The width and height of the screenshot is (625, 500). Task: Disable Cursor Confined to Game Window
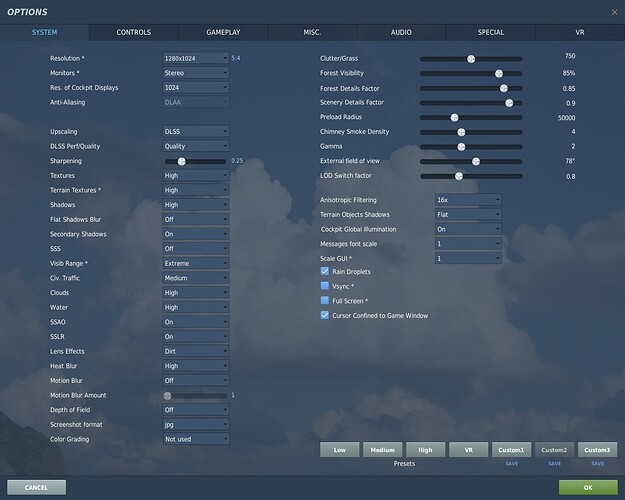click(x=324, y=315)
